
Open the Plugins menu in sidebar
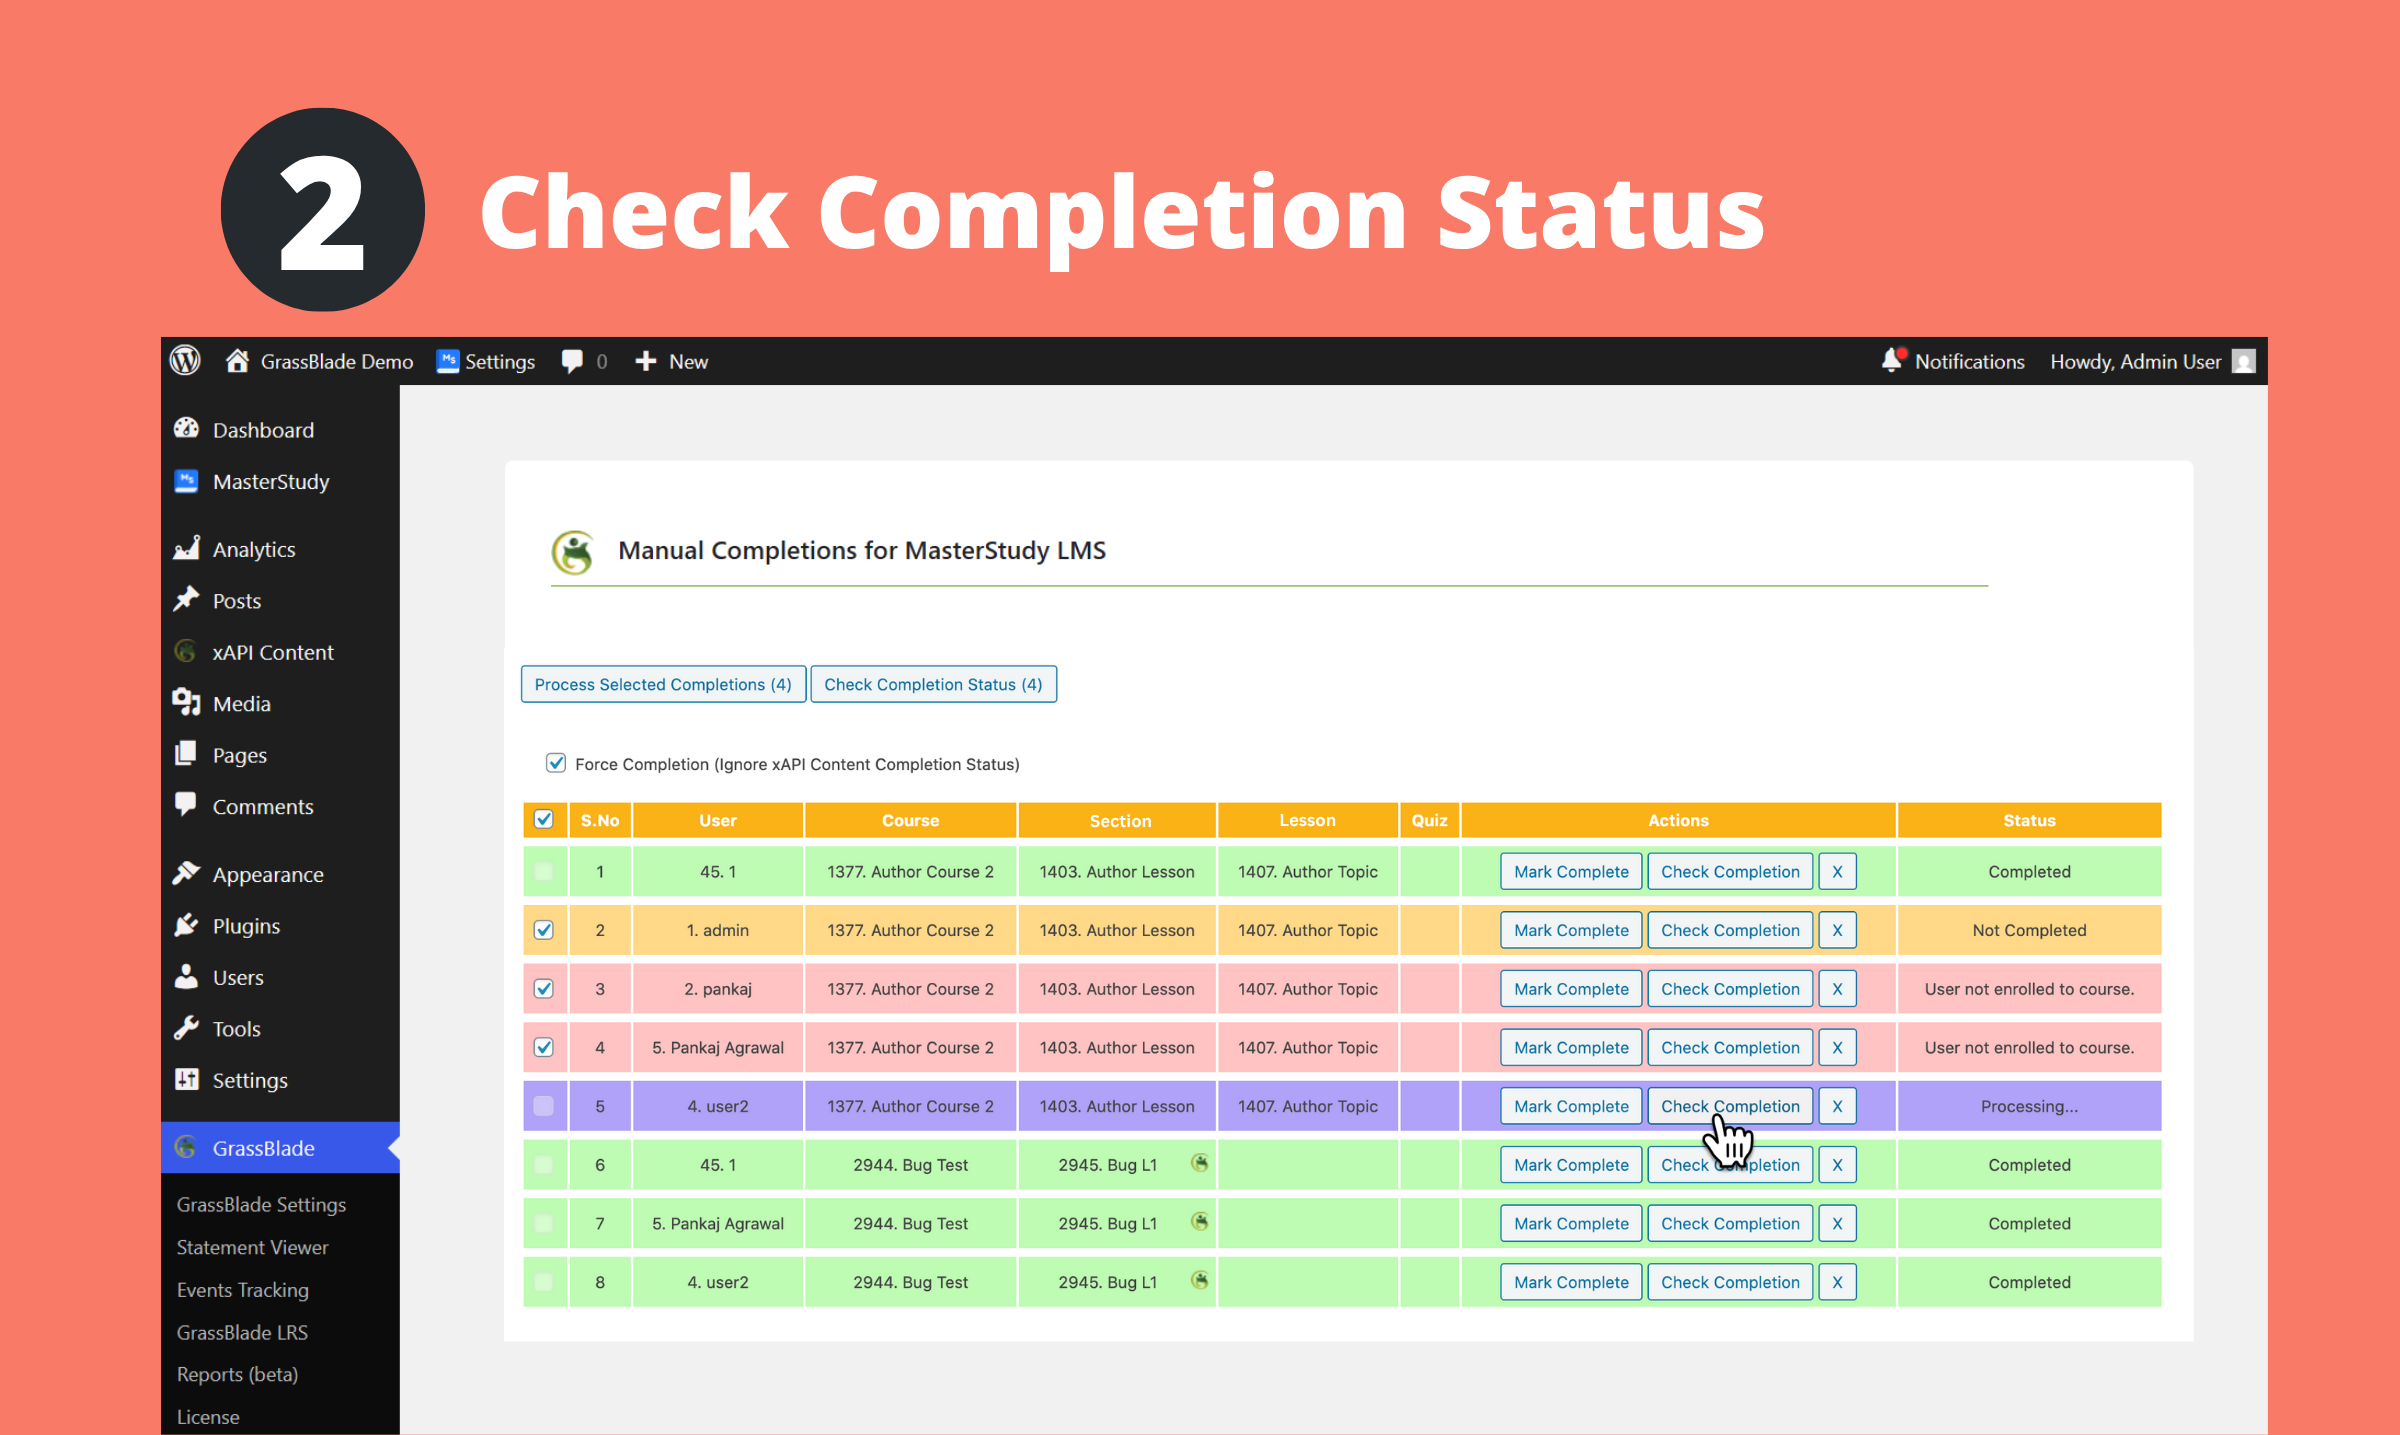point(246,926)
